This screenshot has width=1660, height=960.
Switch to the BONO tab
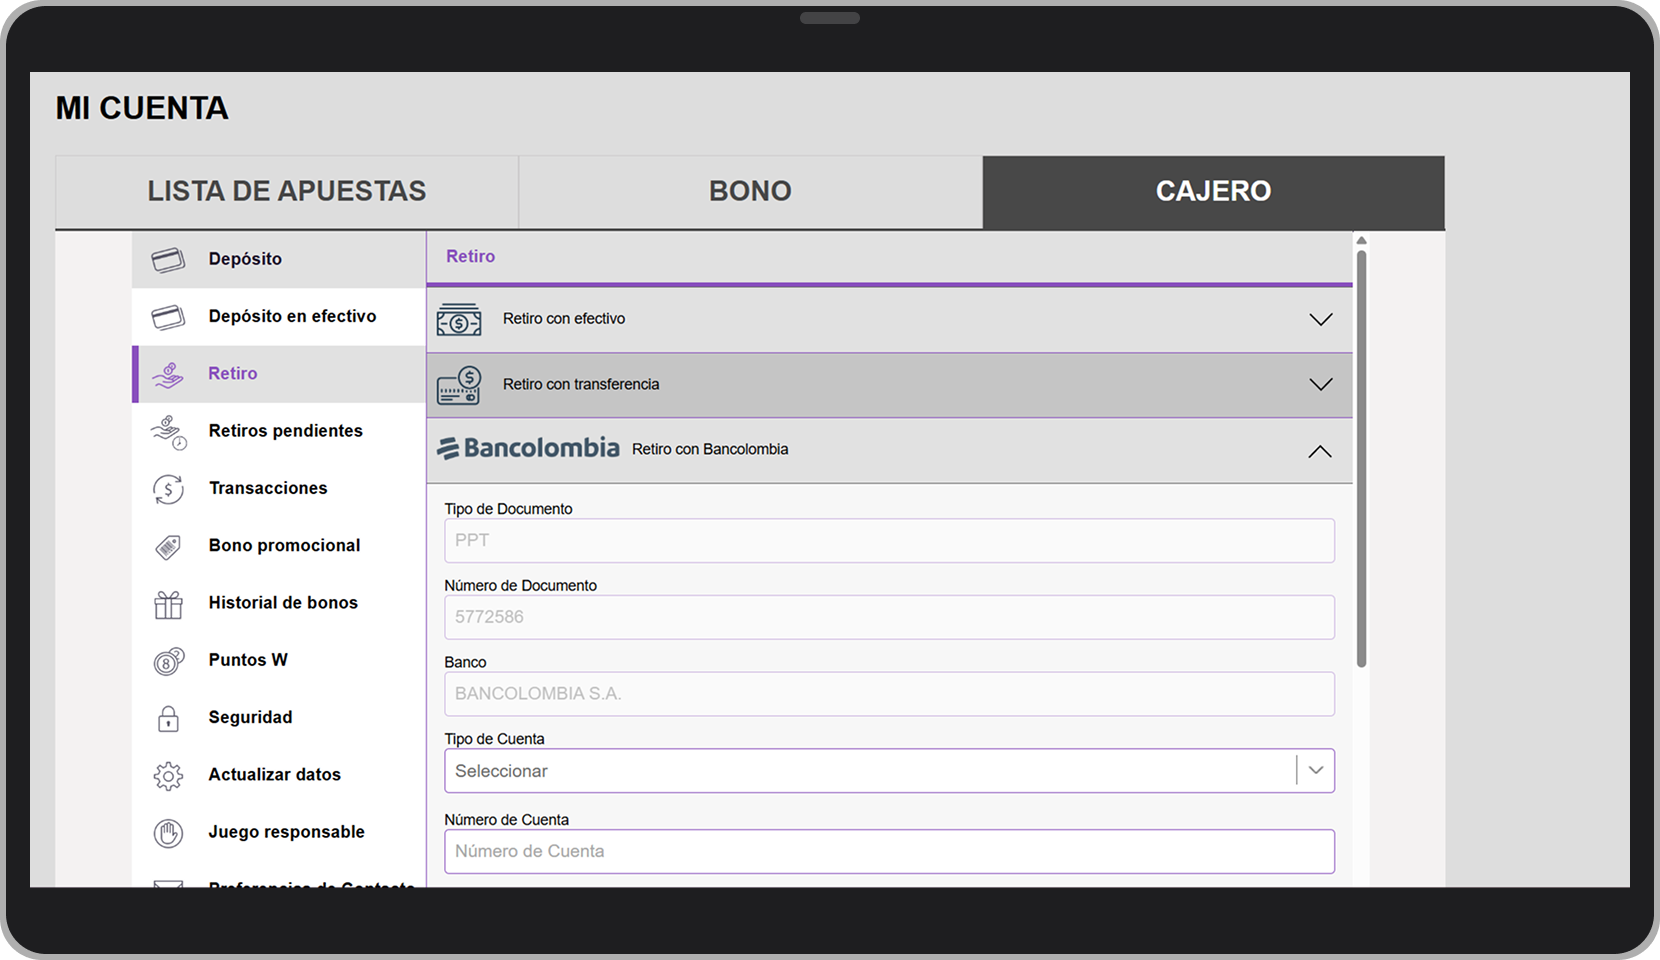(x=749, y=191)
